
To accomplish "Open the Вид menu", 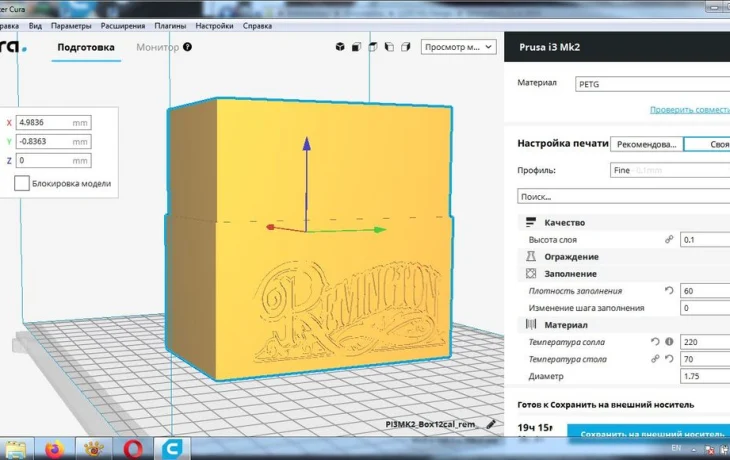I will tap(35, 26).
